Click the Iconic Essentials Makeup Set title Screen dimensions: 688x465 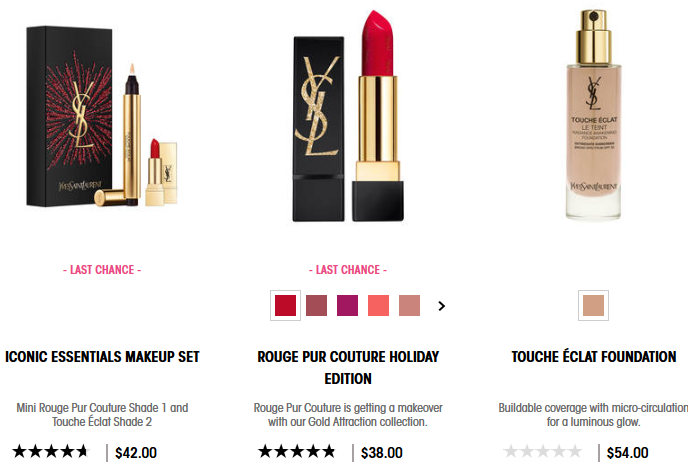[x=102, y=357]
